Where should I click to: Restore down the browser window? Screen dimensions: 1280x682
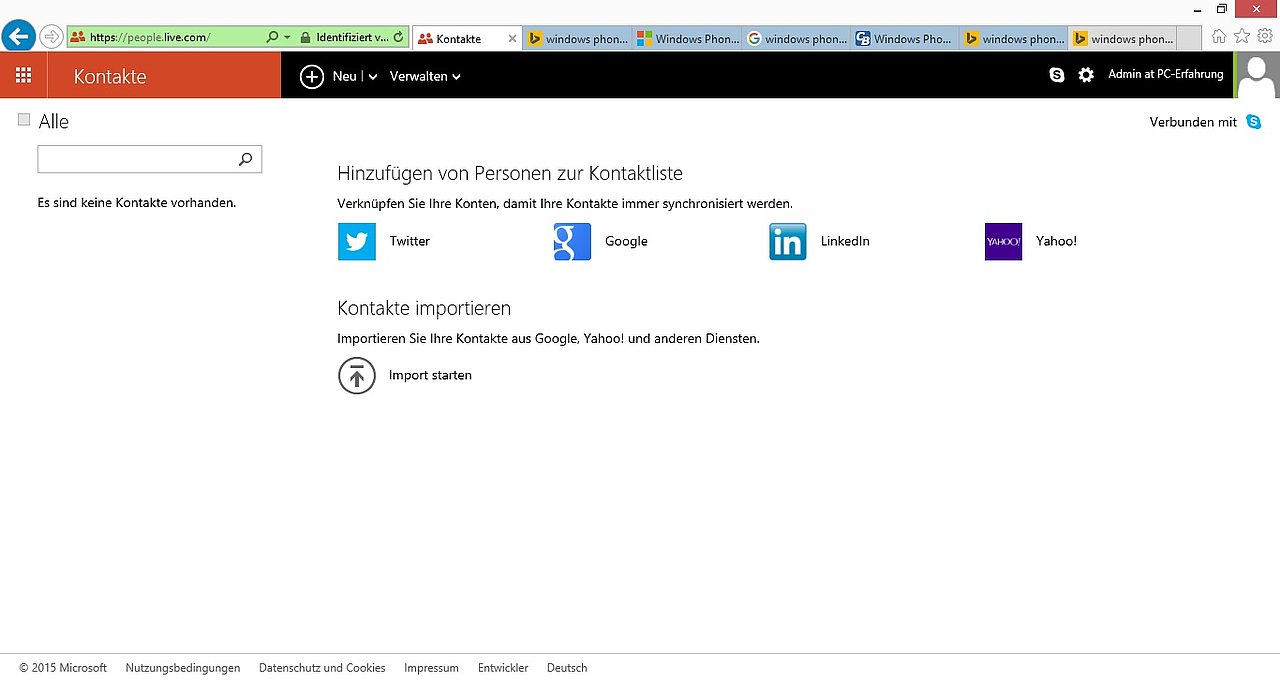click(x=1221, y=8)
